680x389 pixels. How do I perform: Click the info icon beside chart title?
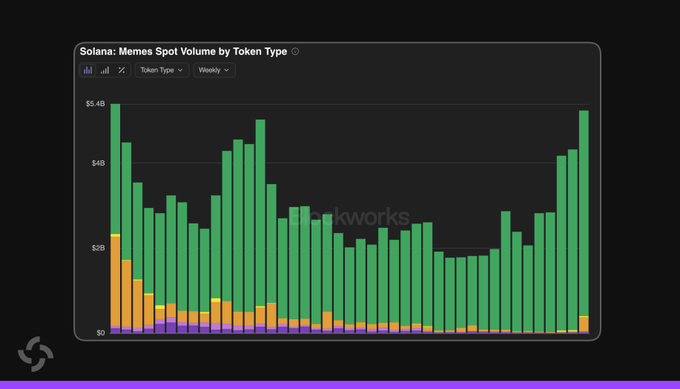[x=295, y=52]
